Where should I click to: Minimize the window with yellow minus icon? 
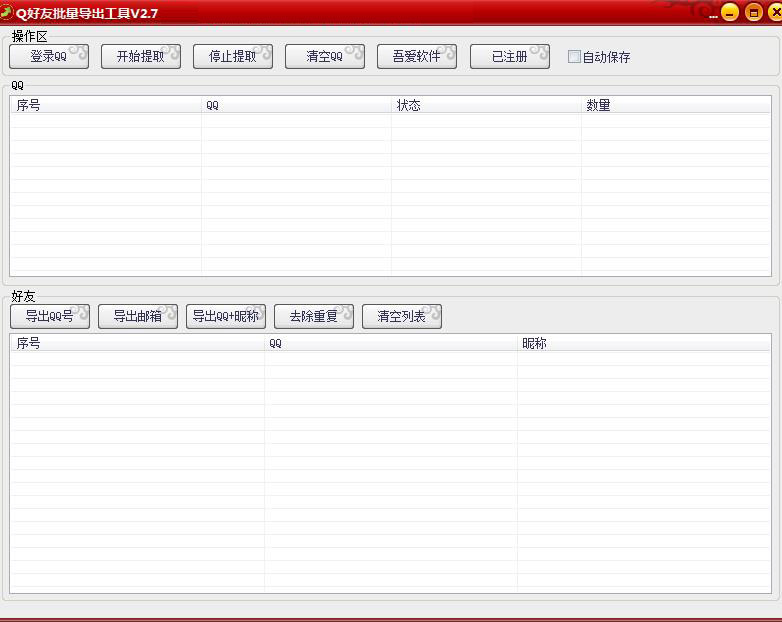(x=730, y=12)
